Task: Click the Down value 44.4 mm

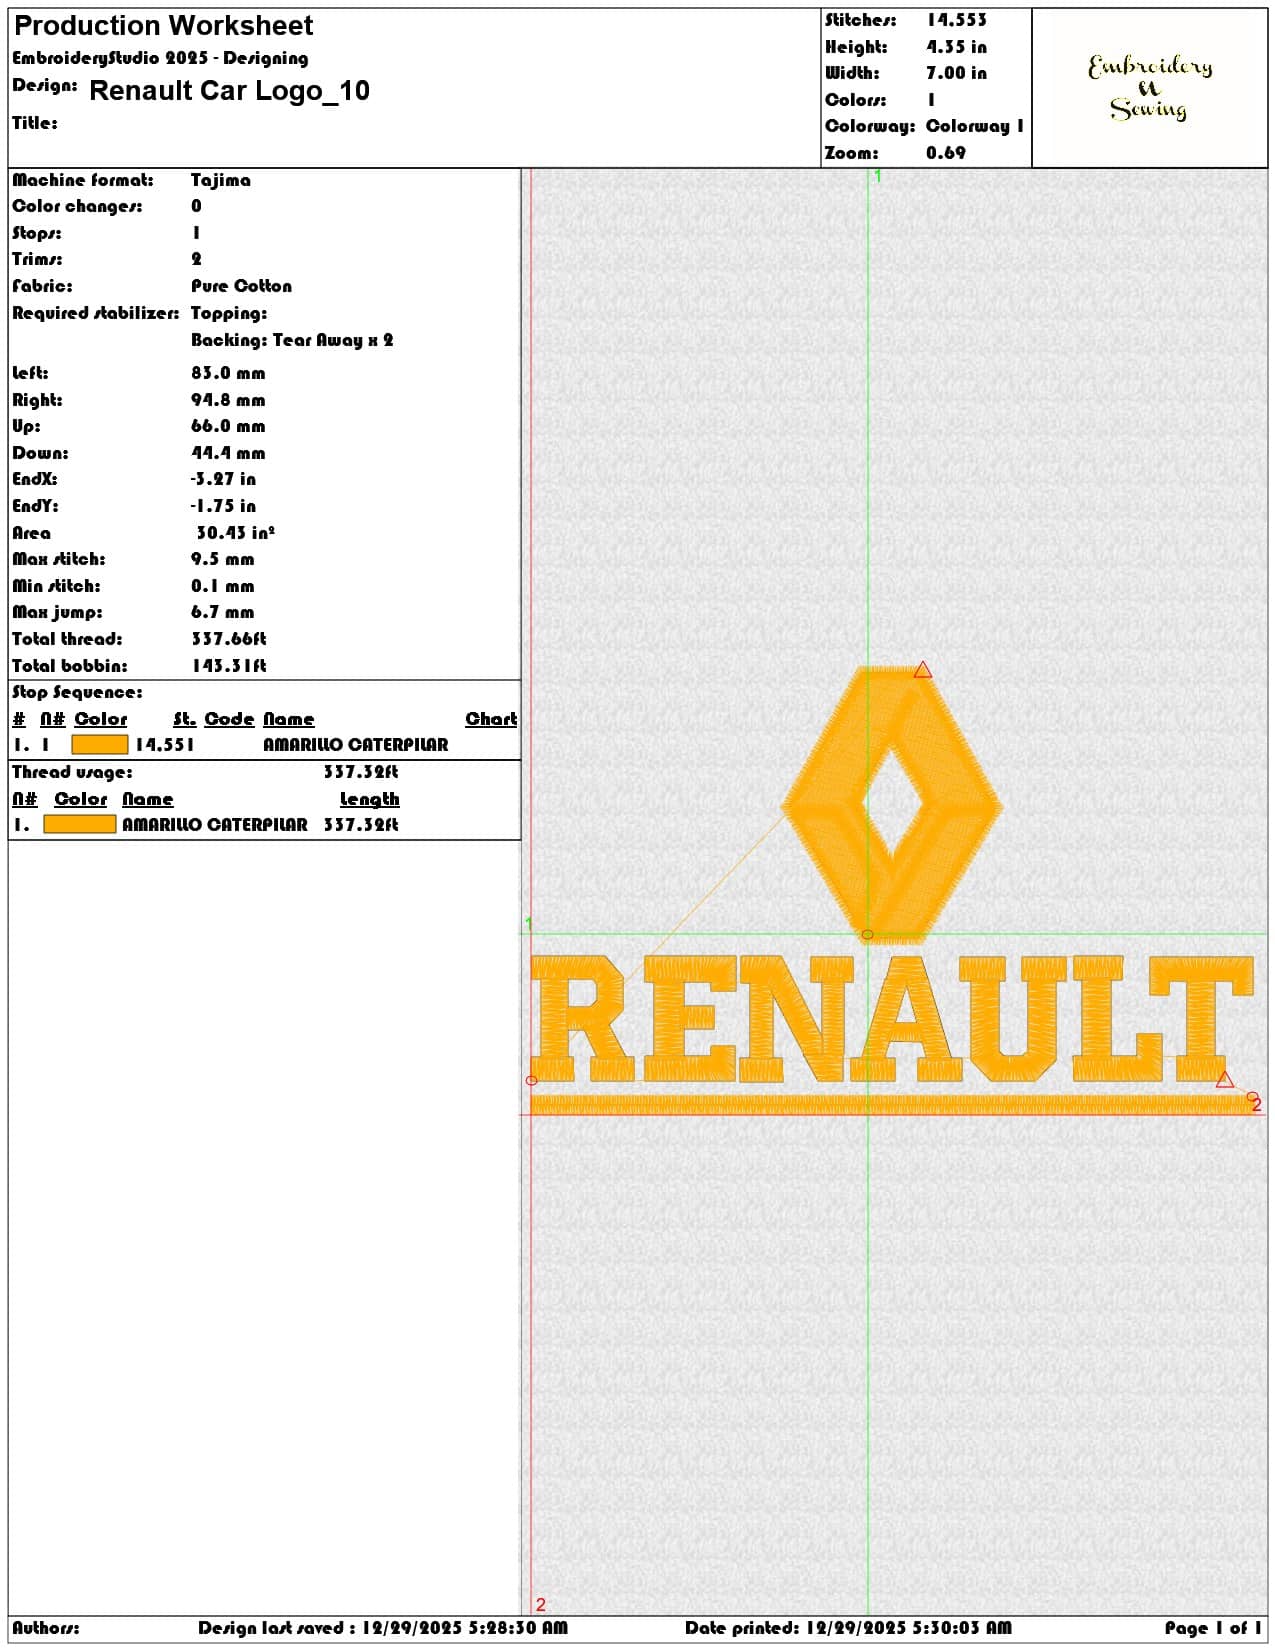Action: click(228, 453)
